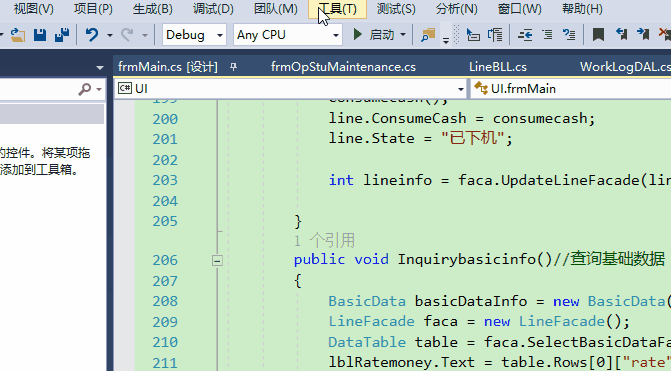671x371 pixels.
Task: Open the 调试(D) debug menu
Action: 213,9
